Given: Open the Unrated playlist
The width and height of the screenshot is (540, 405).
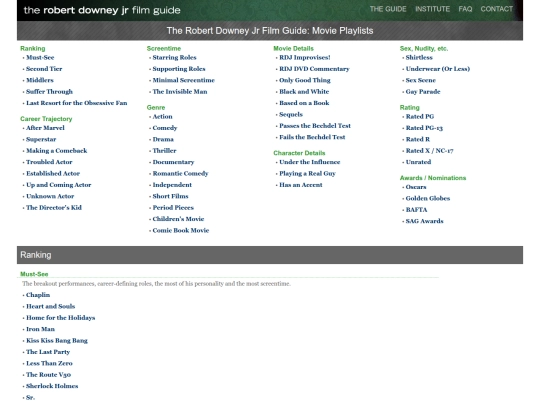Looking at the screenshot, I should (x=418, y=162).
